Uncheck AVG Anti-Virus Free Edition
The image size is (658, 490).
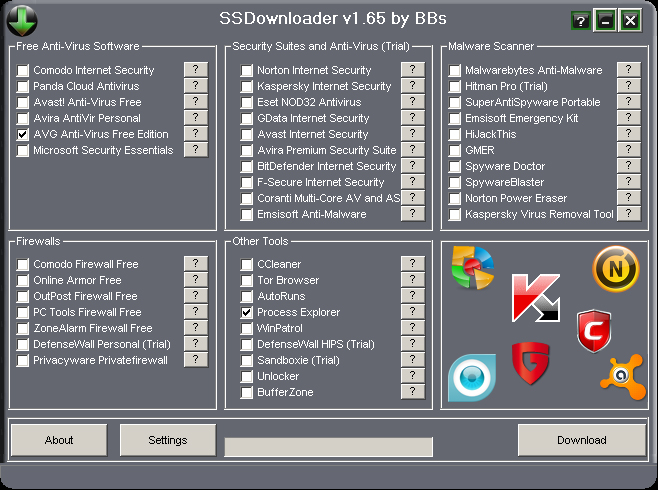click(x=23, y=134)
